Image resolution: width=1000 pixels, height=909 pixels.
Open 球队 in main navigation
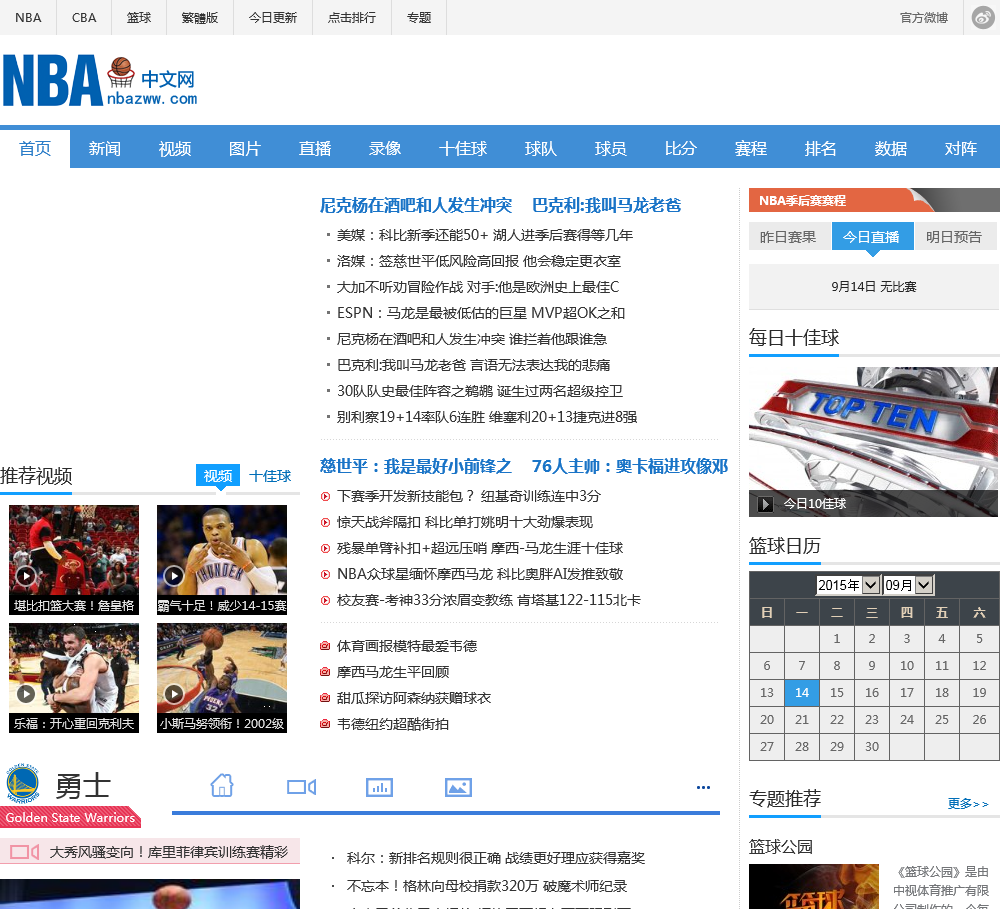coord(541,149)
